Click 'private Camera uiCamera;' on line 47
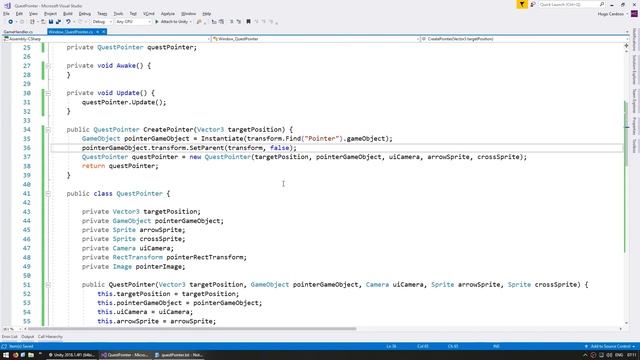Image resolution: width=640 pixels, height=360 pixels. click(128, 249)
